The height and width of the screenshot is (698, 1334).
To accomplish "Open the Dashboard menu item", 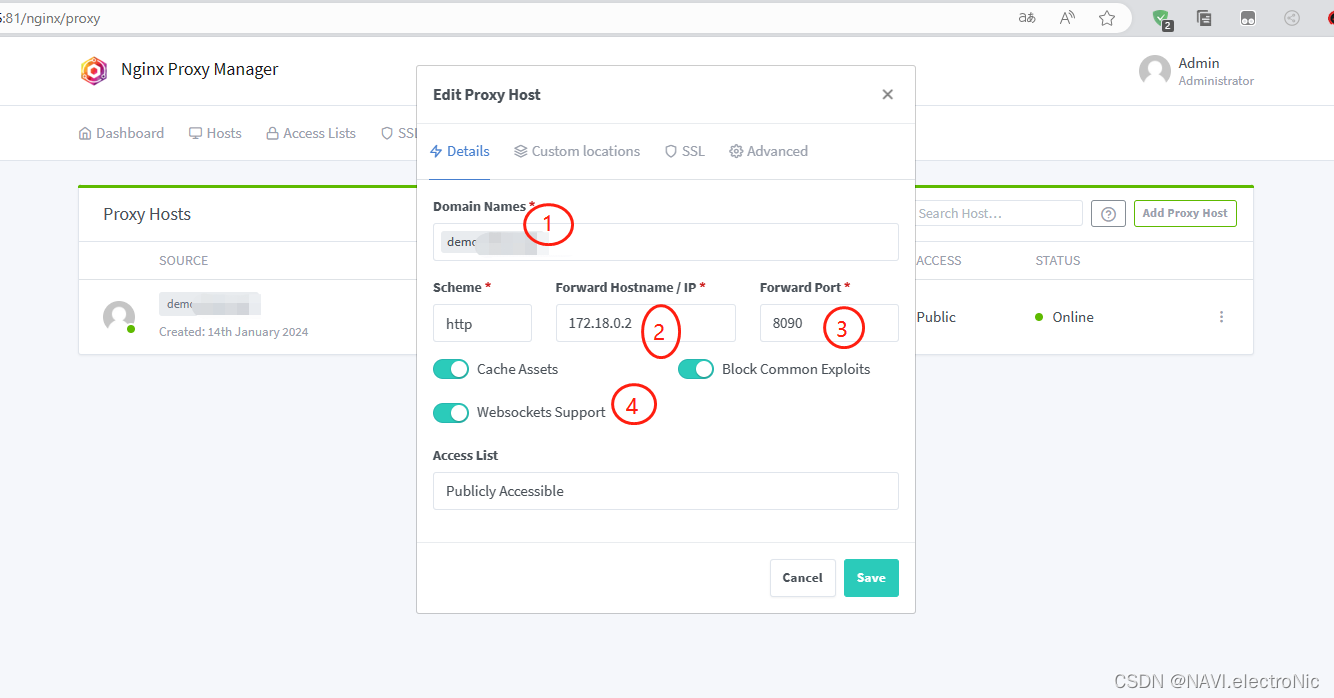I will pos(121,133).
